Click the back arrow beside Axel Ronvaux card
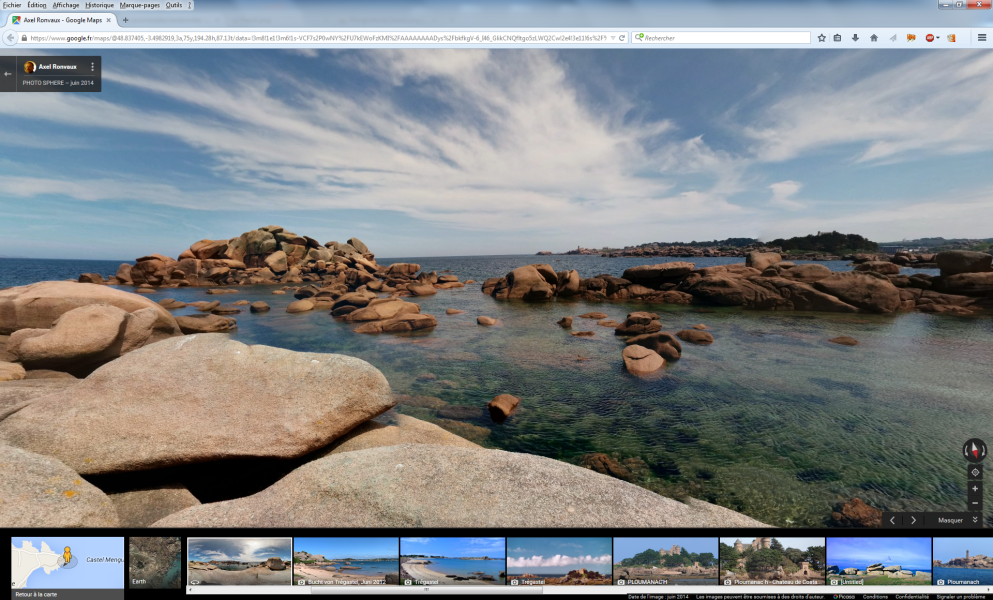This screenshot has width=993, height=600. pyautogui.click(x=8, y=74)
